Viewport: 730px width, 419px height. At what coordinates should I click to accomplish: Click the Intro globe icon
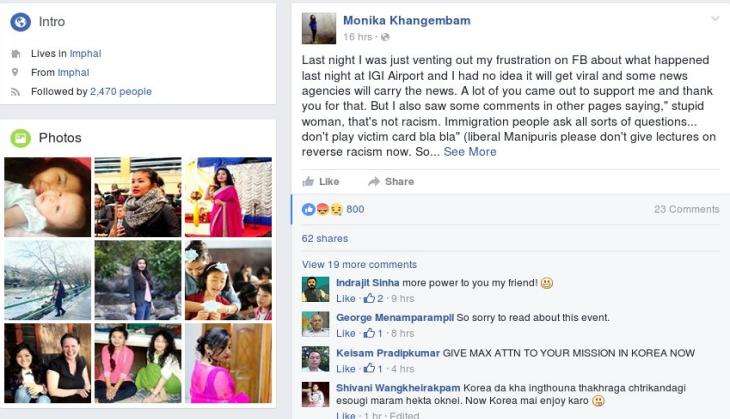tap(20, 22)
